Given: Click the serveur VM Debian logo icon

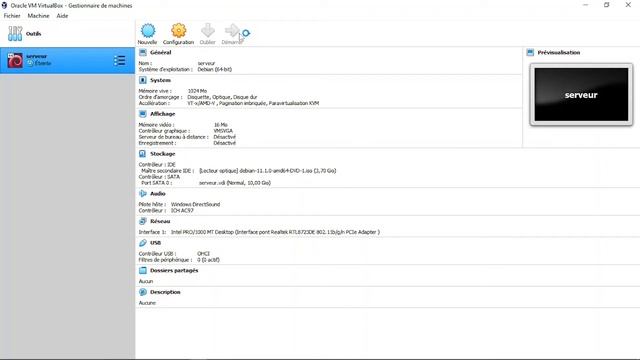Looking at the screenshot, I should pyautogui.click(x=15, y=60).
